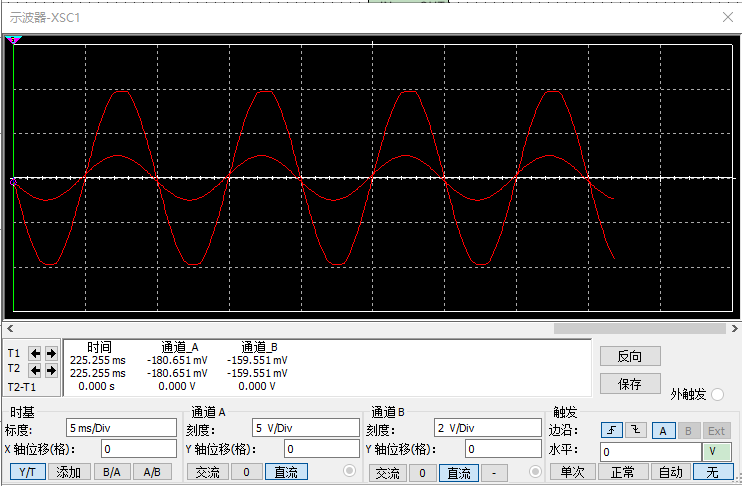
Task: Move cursor T2 left with arrow
Action: coord(35,370)
